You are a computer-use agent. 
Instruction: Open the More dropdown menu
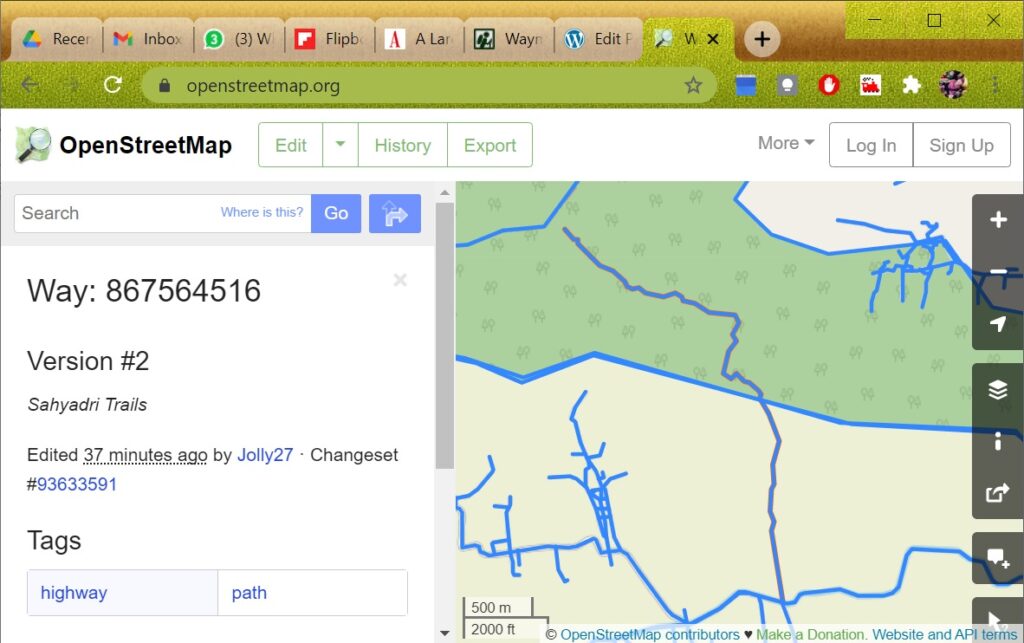point(786,143)
